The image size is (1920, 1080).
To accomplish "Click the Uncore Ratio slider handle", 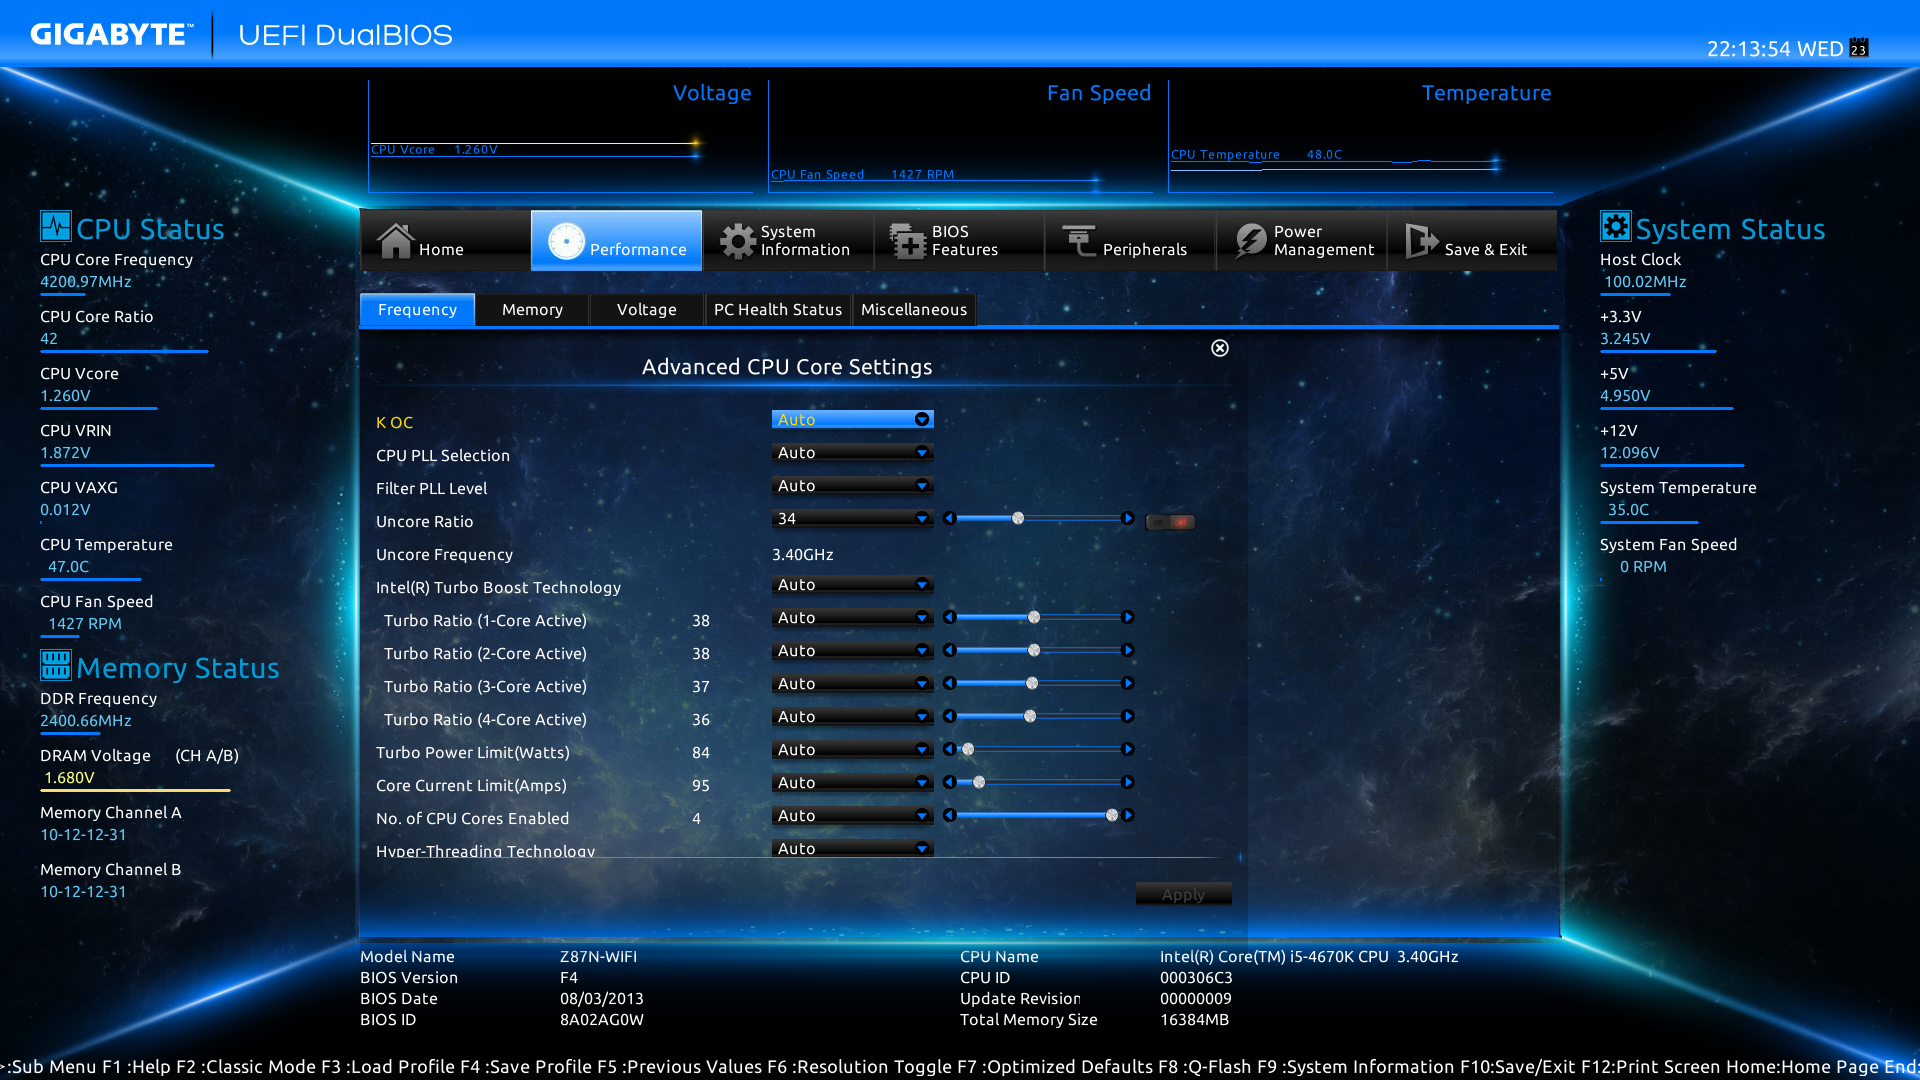I will click(1018, 518).
